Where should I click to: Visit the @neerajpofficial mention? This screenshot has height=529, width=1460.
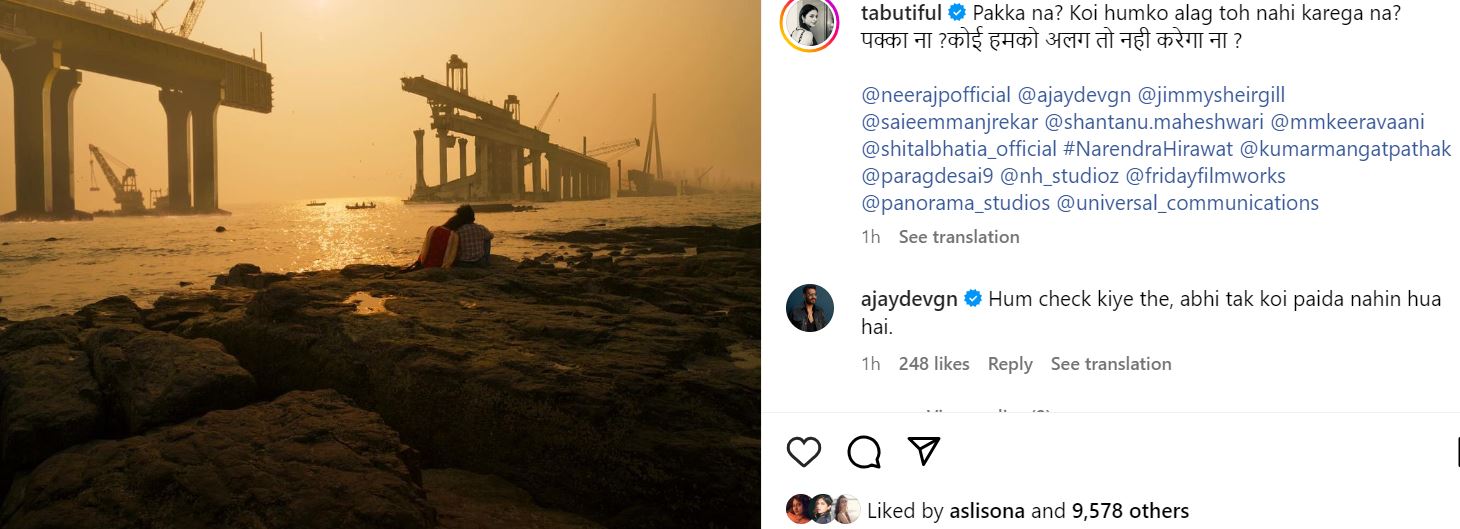click(x=936, y=95)
